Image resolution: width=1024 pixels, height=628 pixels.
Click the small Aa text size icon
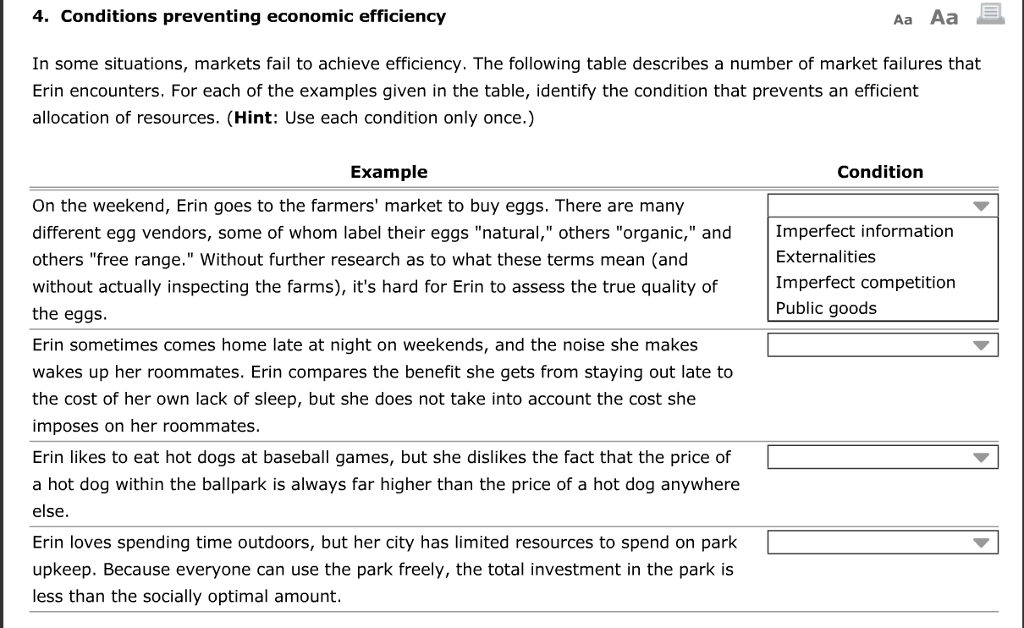tap(902, 17)
